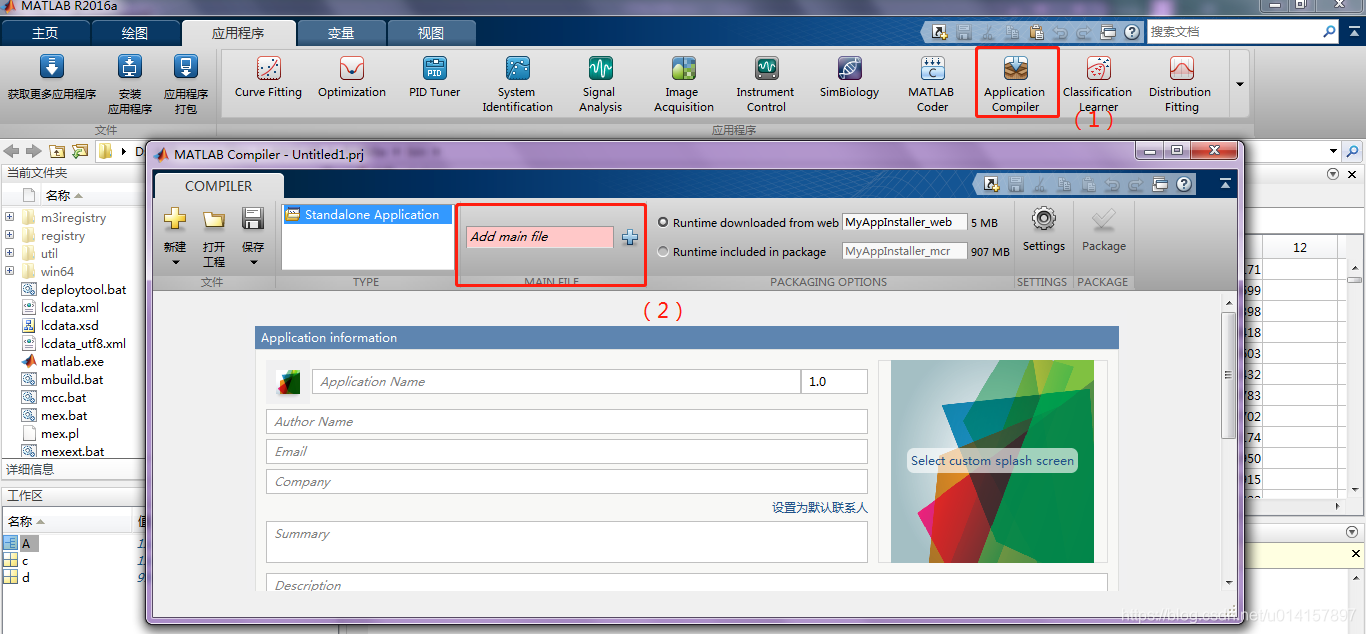The height and width of the screenshot is (634, 1366).
Task: Click the plus icon to add main file
Action: (629, 237)
